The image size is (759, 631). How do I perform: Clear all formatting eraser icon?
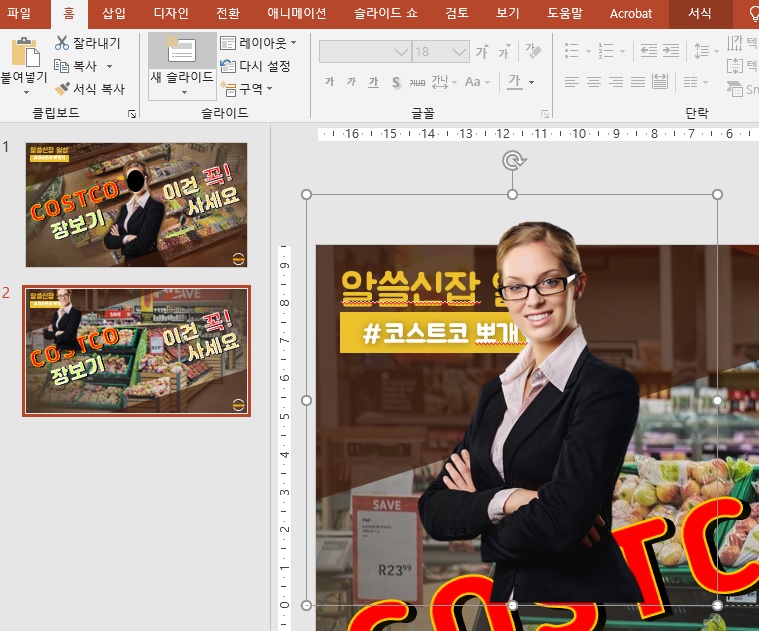533,51
